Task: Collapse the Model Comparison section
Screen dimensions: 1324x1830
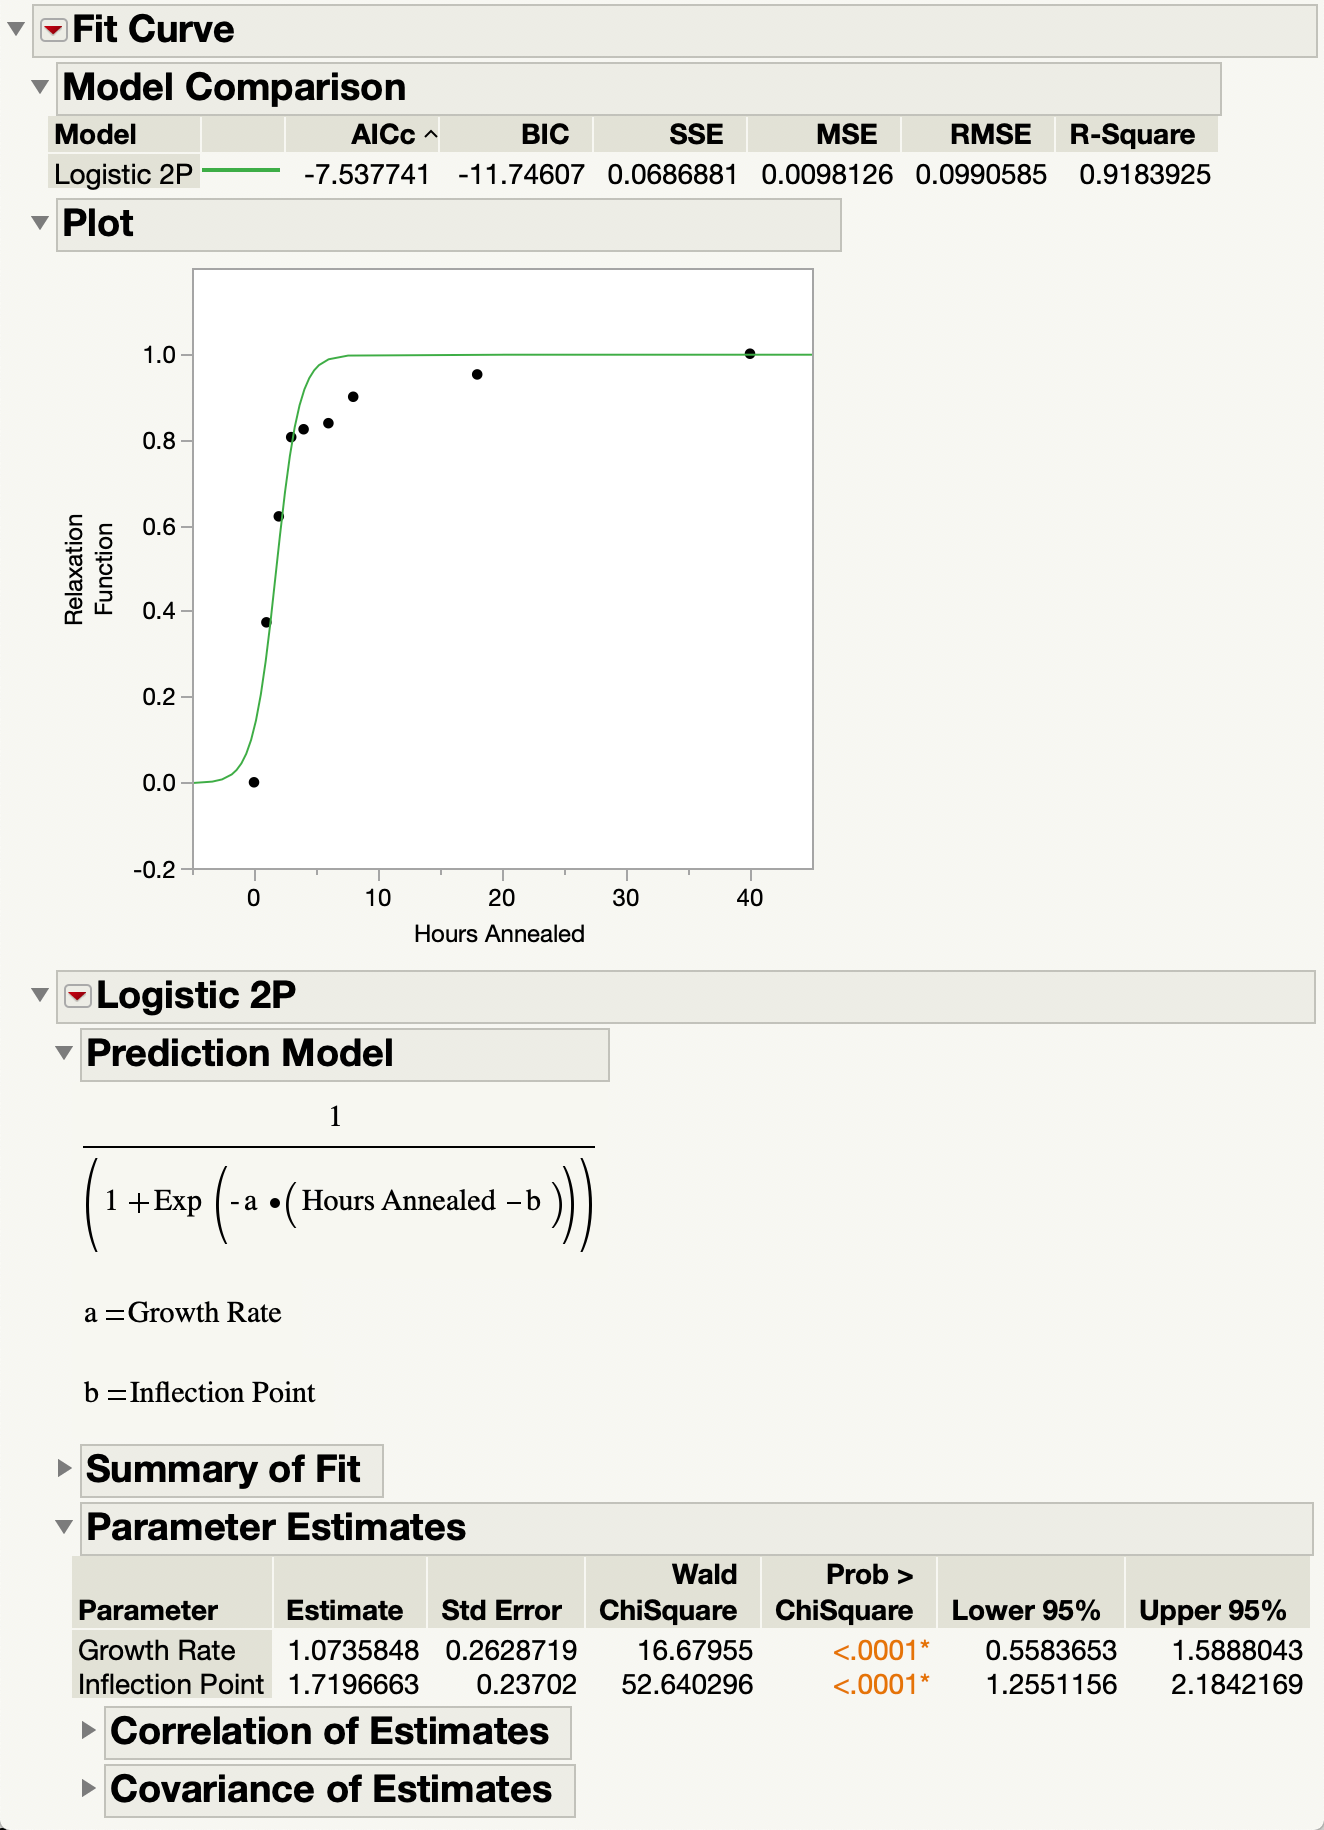Action: [40, 87]
